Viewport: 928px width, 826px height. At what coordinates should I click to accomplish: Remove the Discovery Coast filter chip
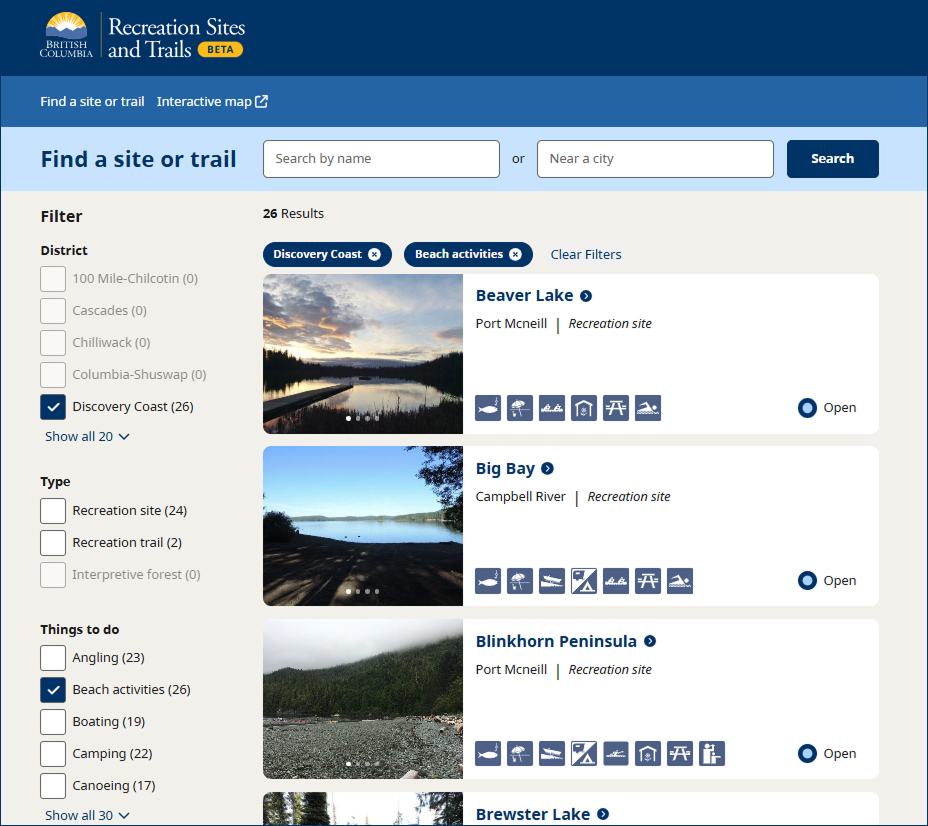pyautogui.click(x=374, y=254)
